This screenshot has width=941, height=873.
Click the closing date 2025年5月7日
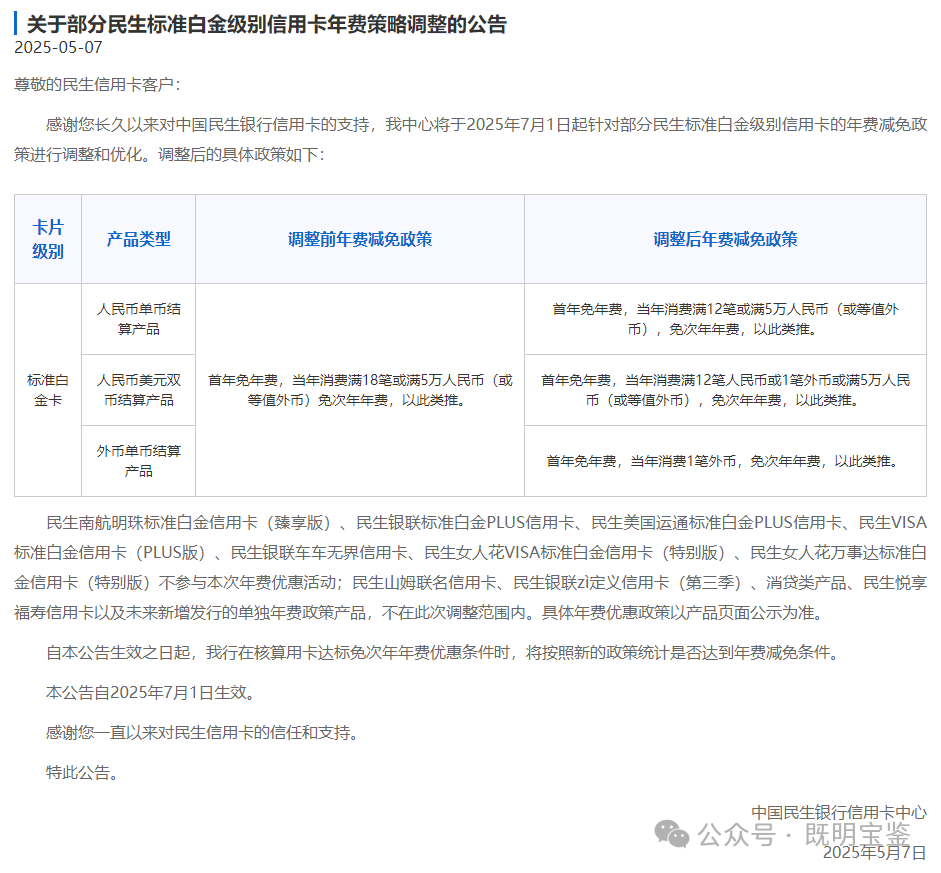pyautogui.click(x=874, y=852)
